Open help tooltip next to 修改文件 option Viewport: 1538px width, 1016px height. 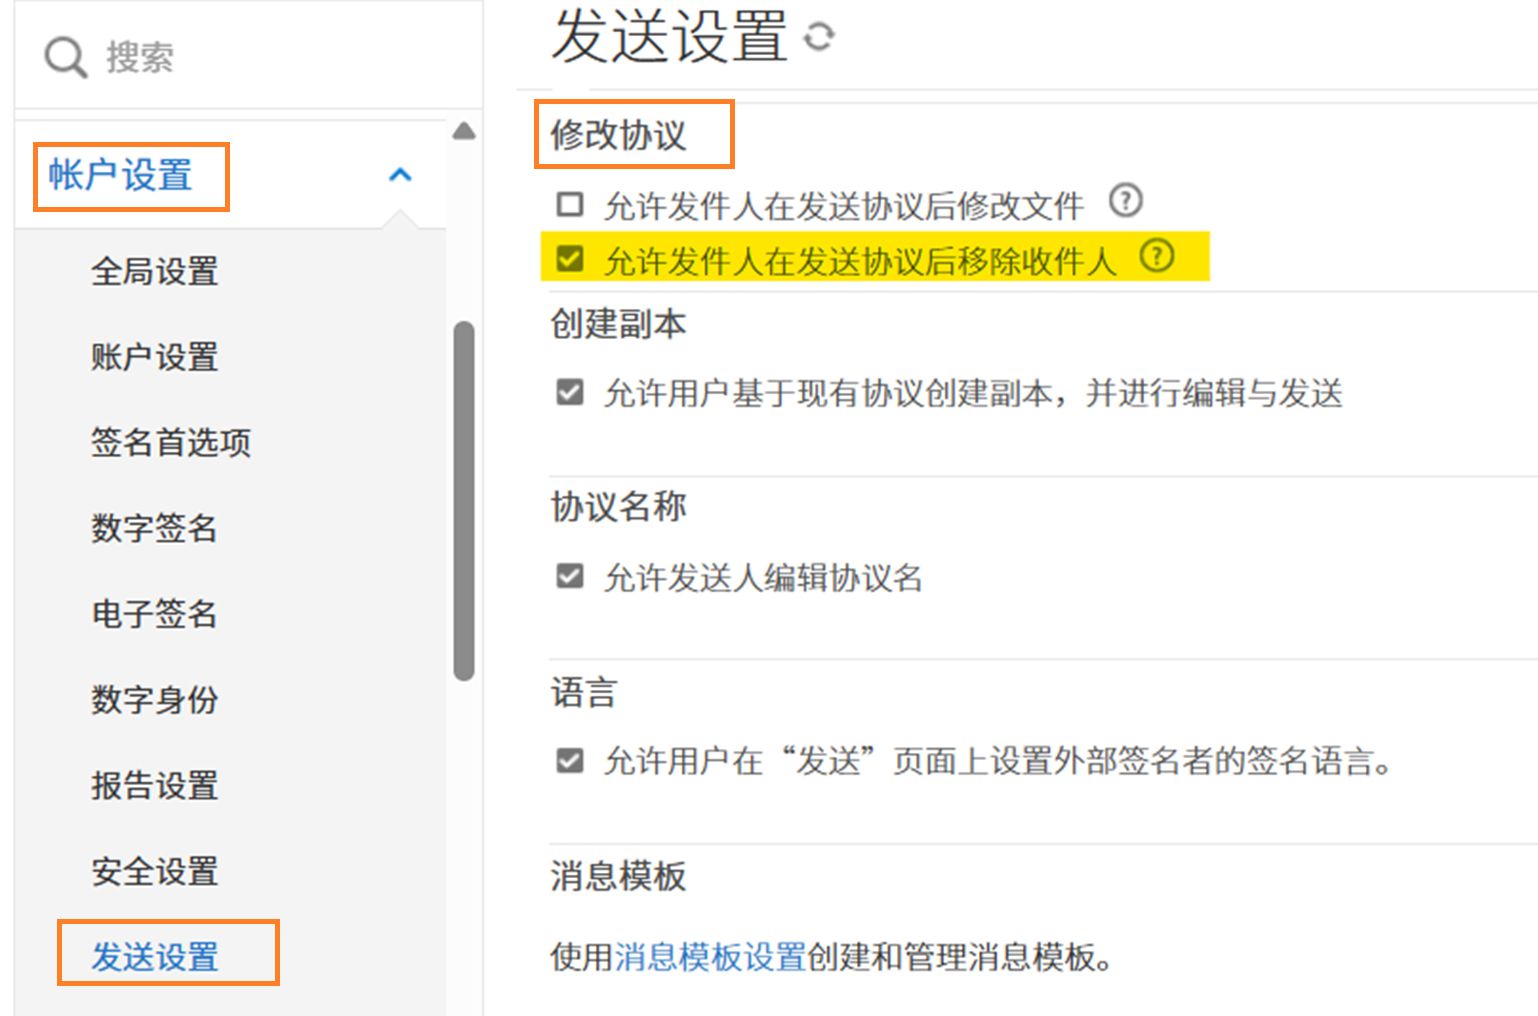pyautogui.click(x=1126, y=201)
